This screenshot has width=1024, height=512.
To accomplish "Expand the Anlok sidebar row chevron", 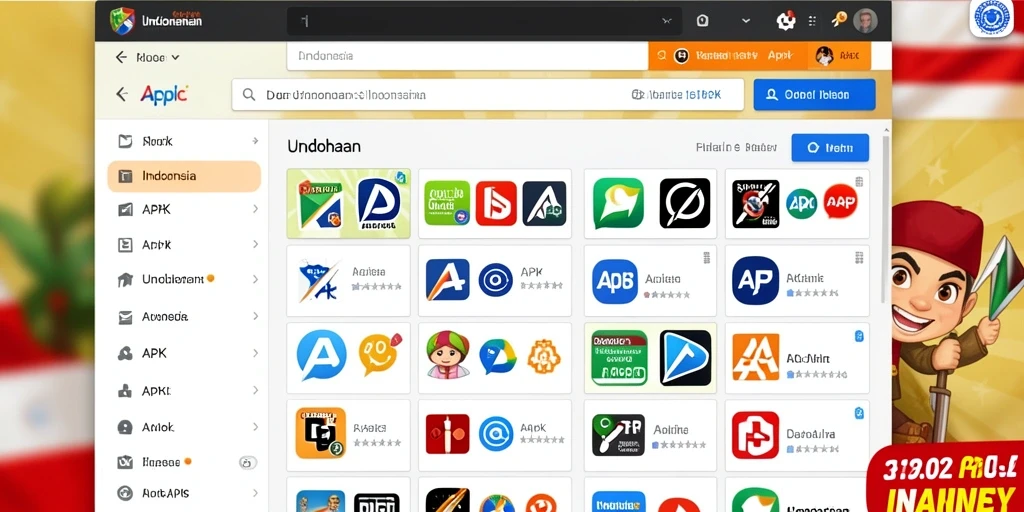I will coord(255,427).
